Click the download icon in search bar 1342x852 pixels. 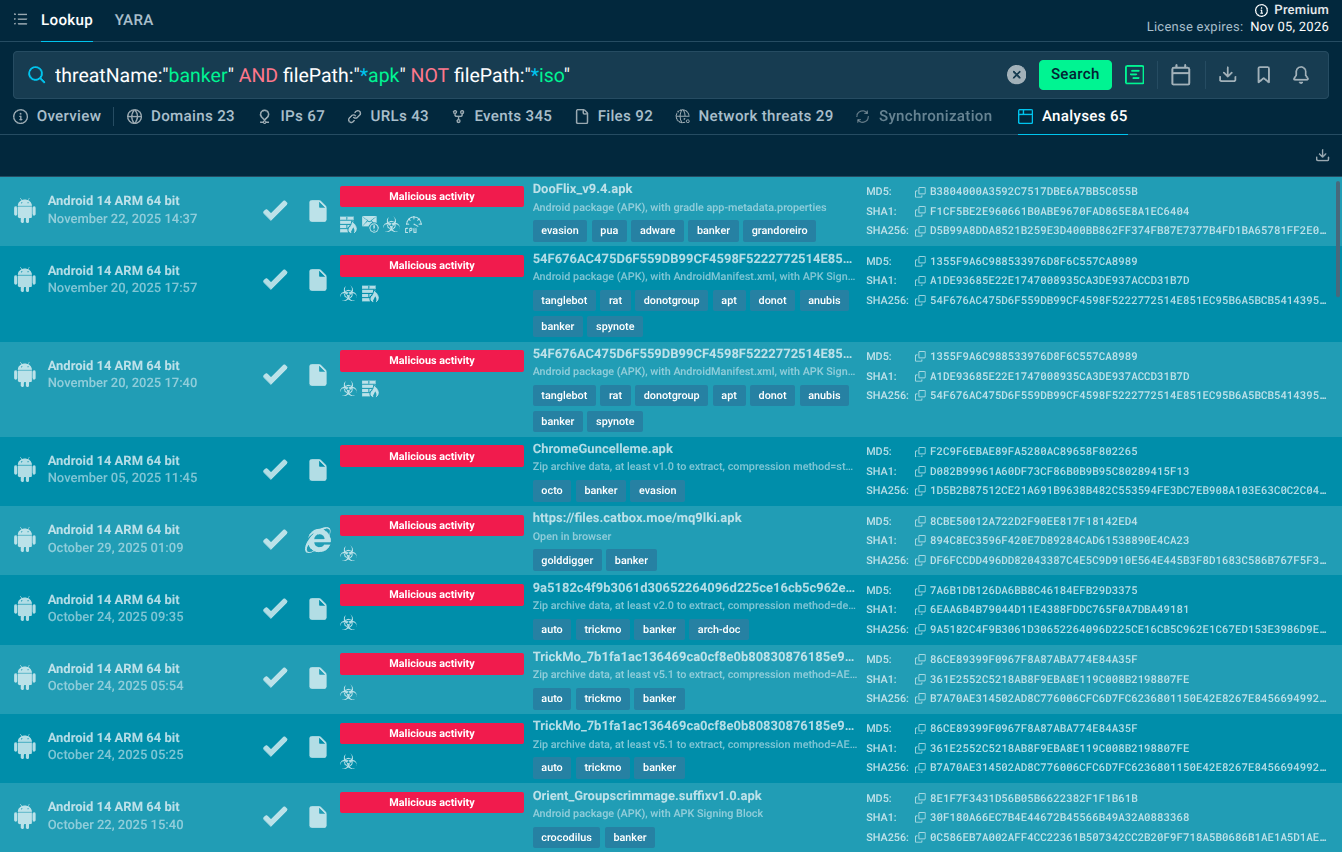coord(1228,75)
